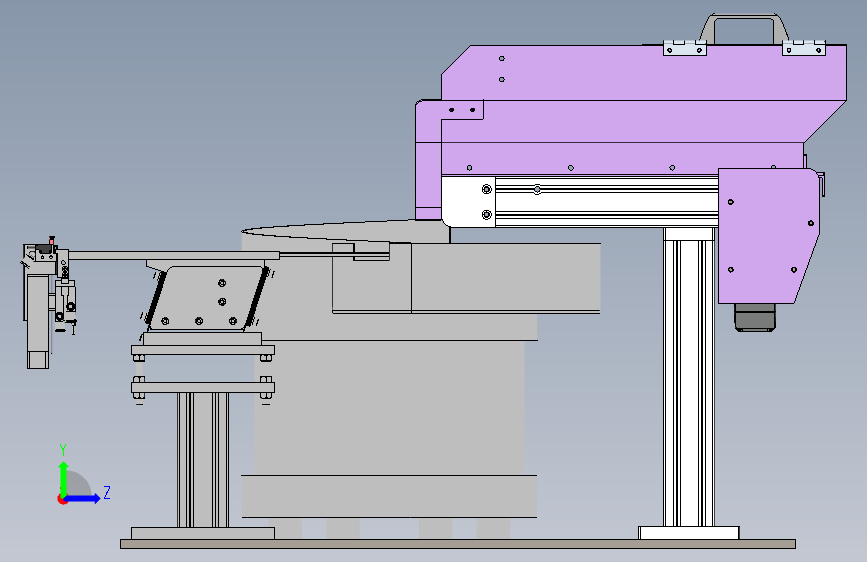Image resolution: width=867 pixels, height=562 pixels.
Task: Select the gray handle on top of the hopper
Action: [744, 28]
